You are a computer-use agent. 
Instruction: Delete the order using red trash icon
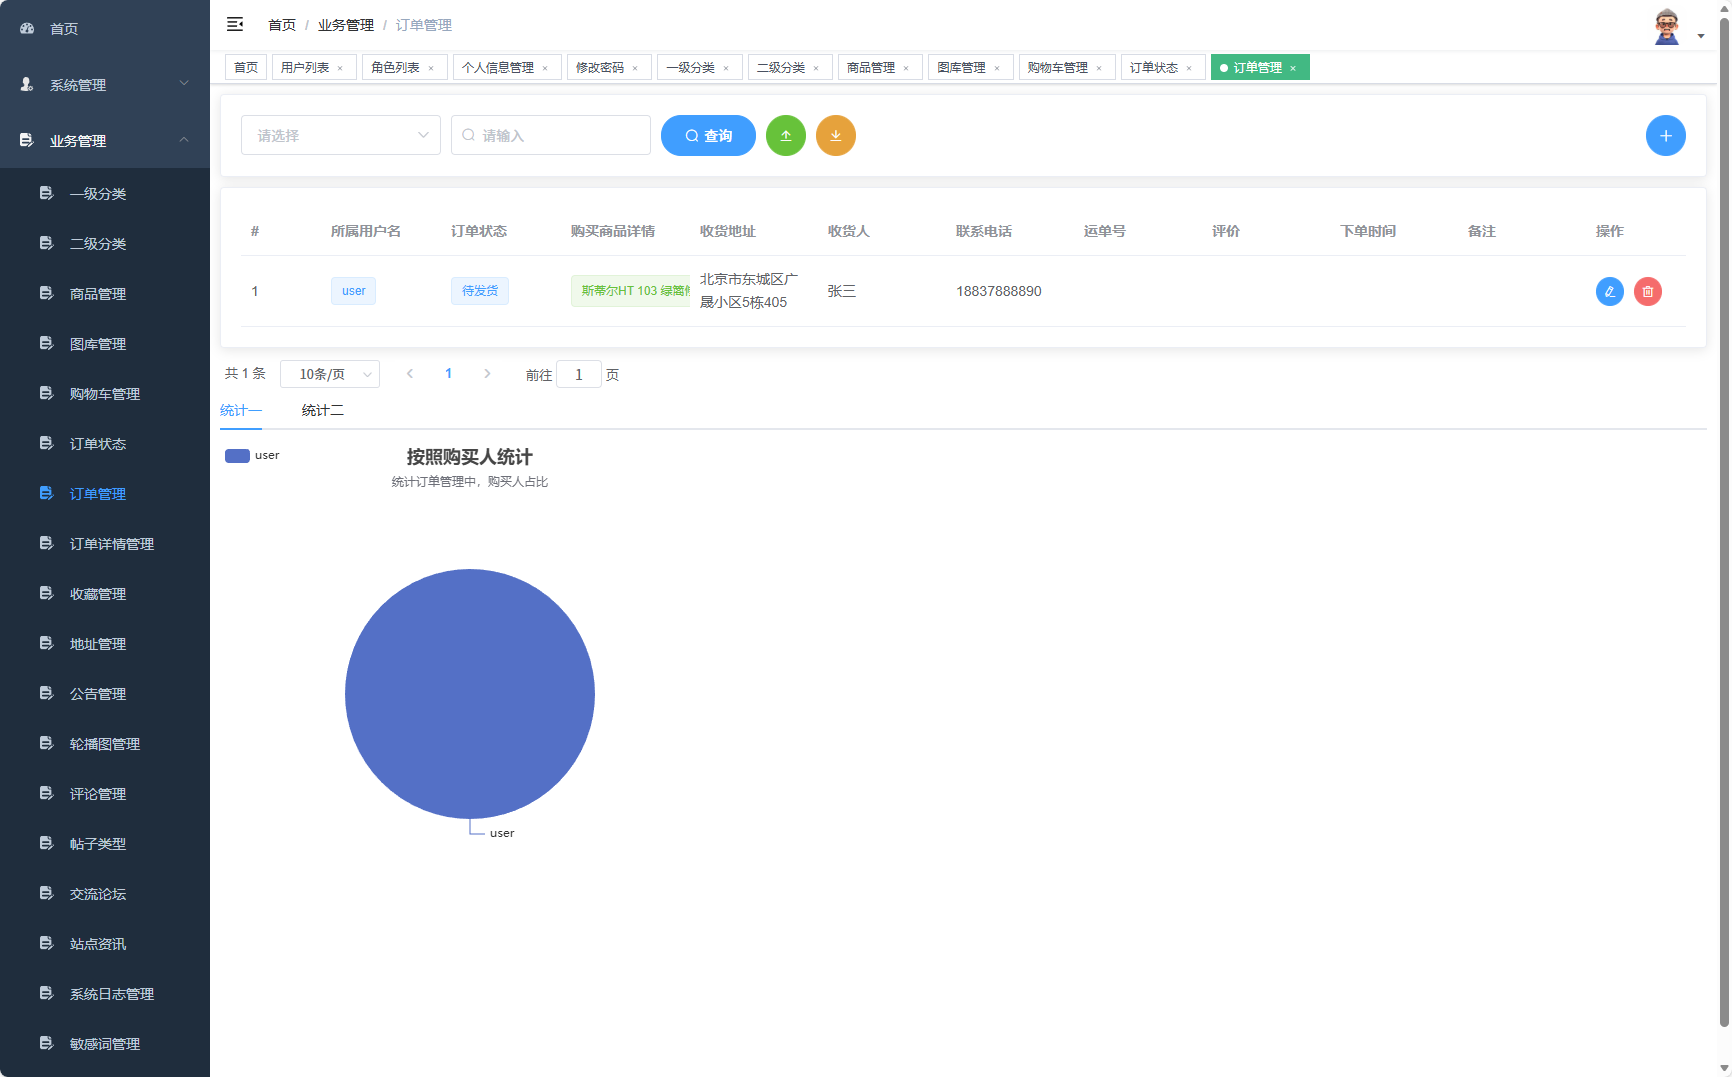coord(1647,292)
